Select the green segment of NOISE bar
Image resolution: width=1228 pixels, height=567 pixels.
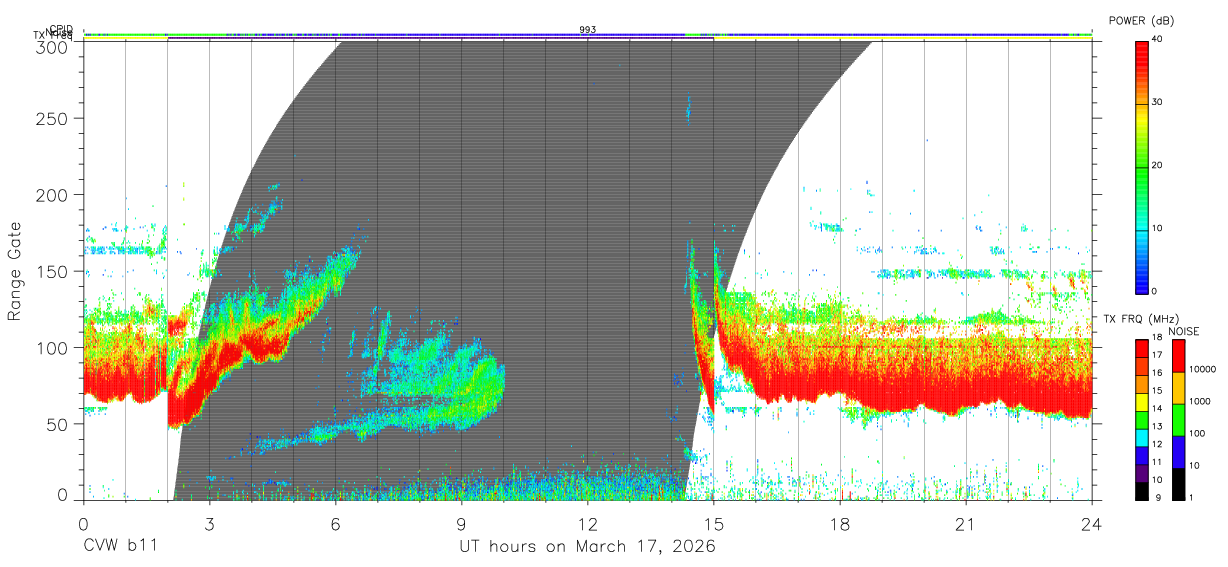point(1178,420)
